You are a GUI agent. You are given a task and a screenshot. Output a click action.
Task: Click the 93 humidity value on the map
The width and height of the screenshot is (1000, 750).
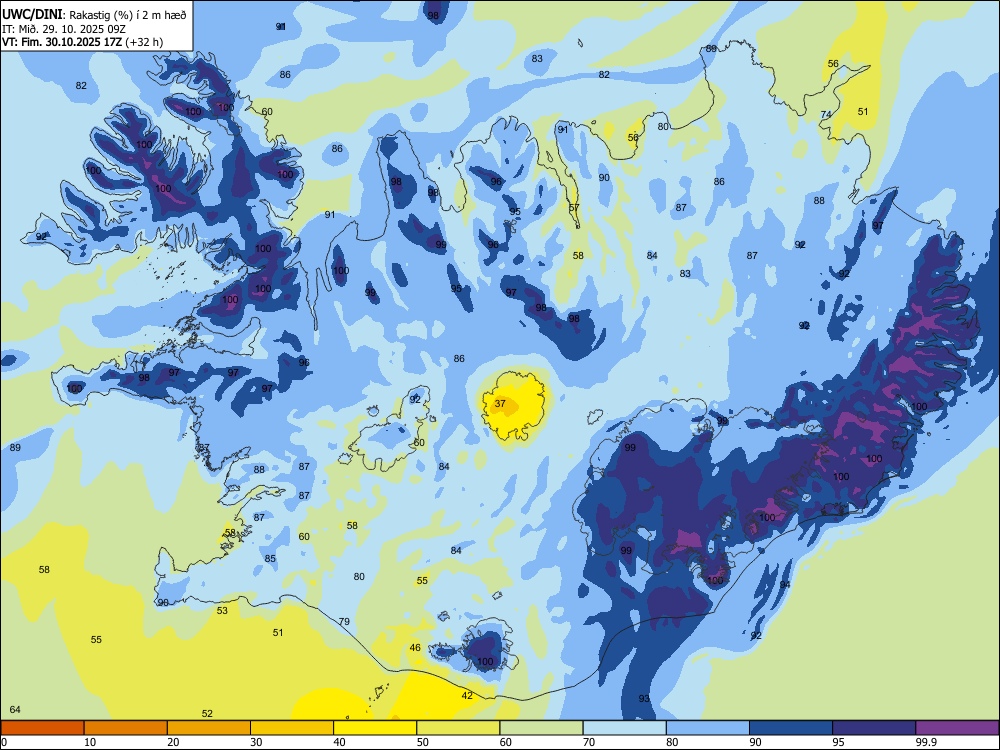click(x=644, y=698)
